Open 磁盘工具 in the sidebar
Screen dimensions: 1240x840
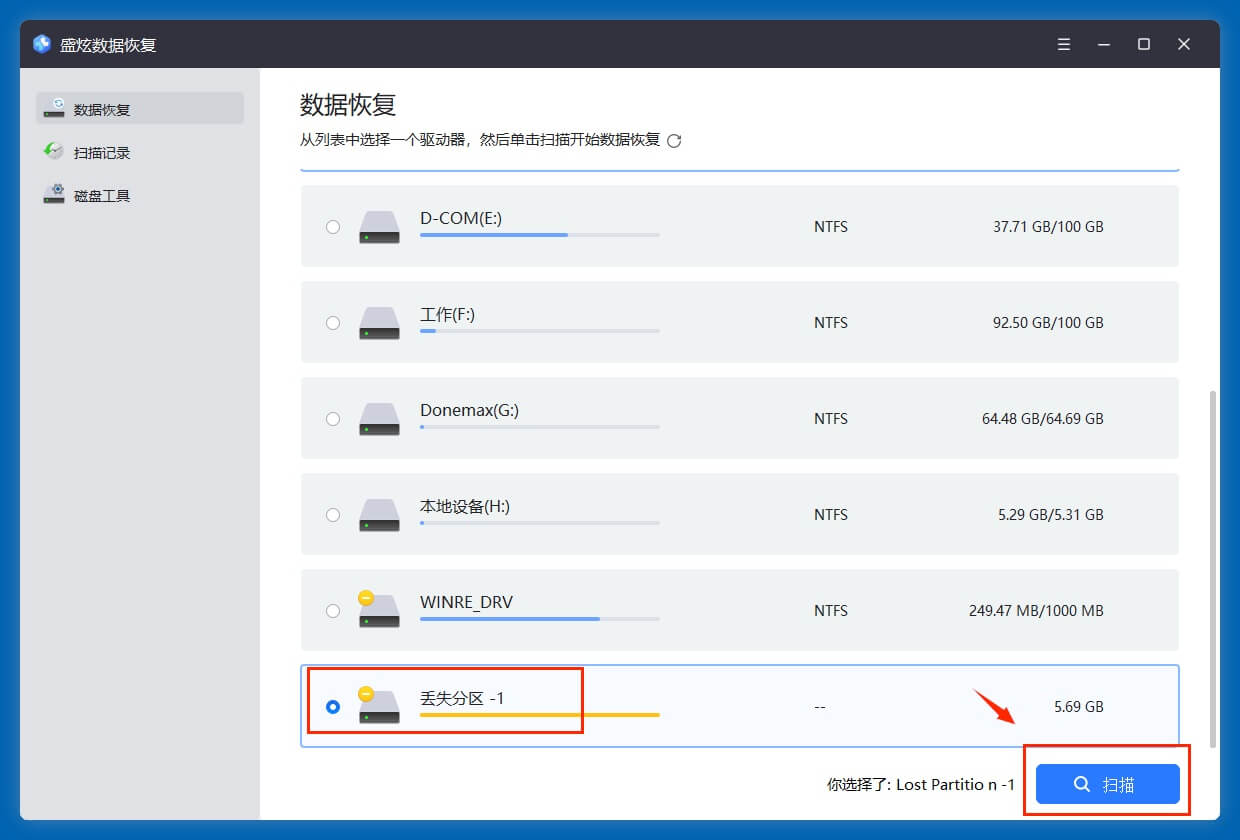click(x=102, y=196)
